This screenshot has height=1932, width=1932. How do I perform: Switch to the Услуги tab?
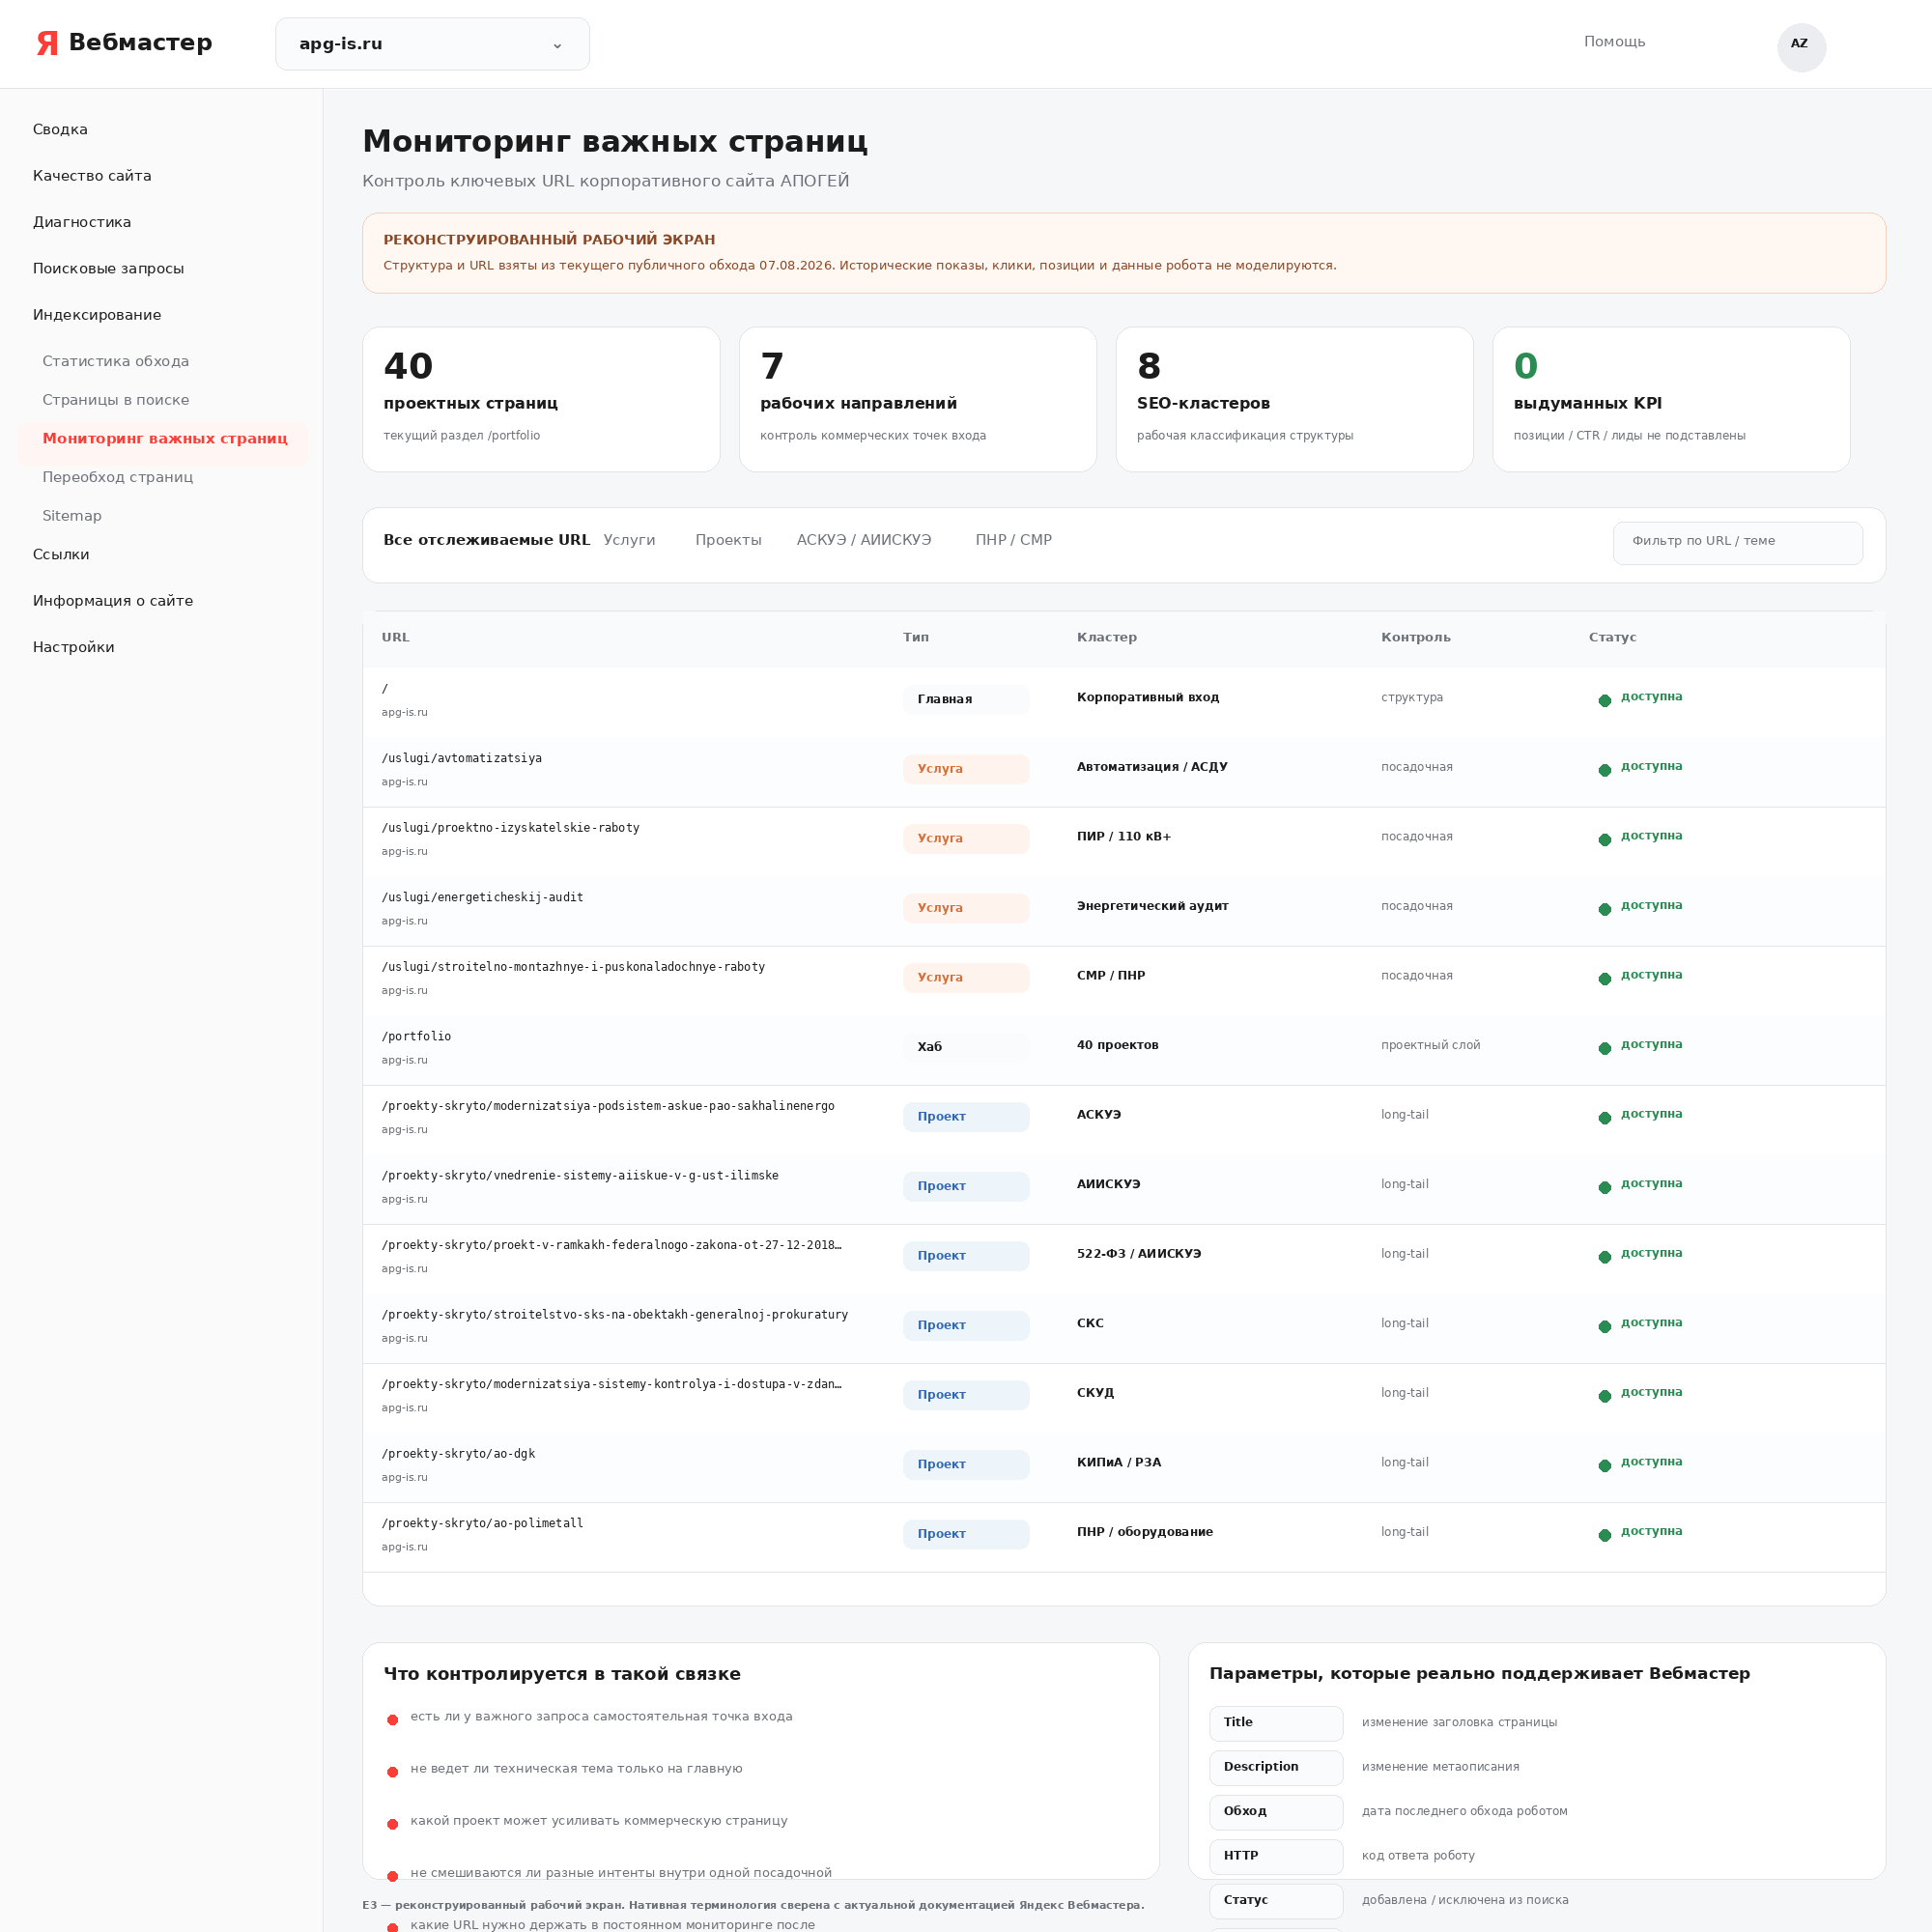pyautogui.click(x=630, y=540)
